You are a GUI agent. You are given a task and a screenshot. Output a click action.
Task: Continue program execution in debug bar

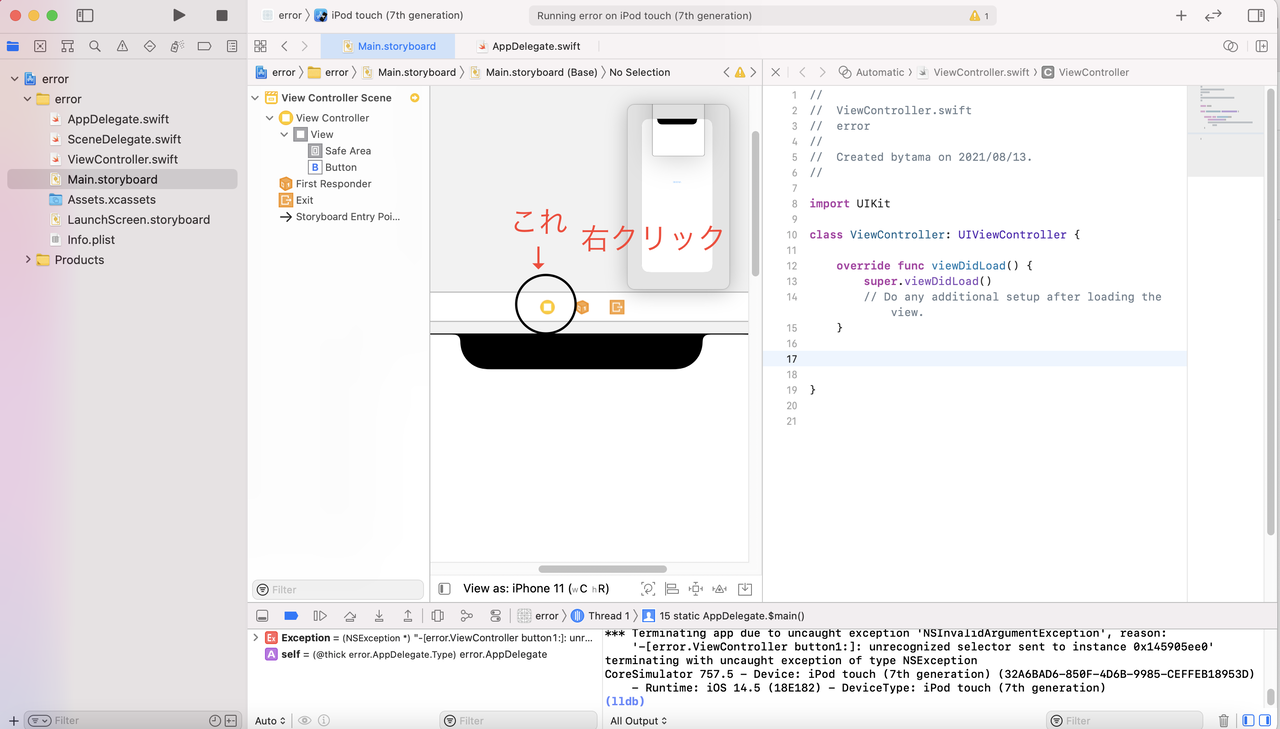pyautogui.click(x=319, y=615)
